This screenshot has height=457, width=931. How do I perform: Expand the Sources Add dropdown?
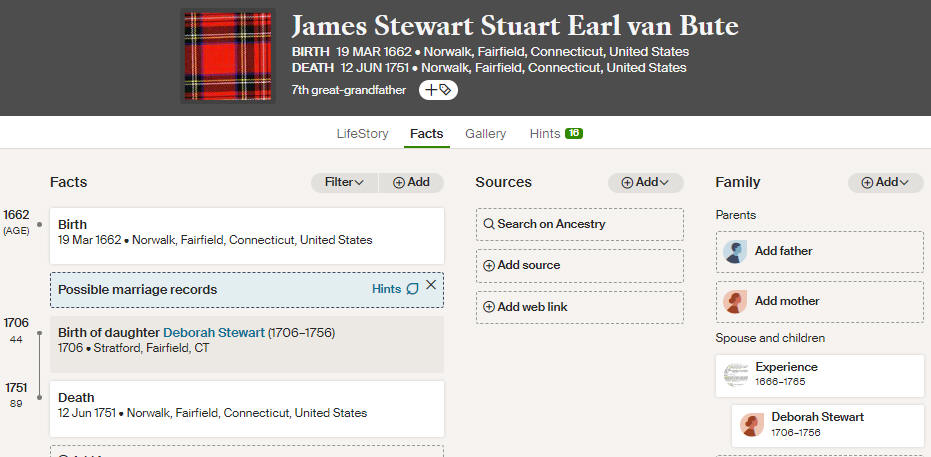645,183
